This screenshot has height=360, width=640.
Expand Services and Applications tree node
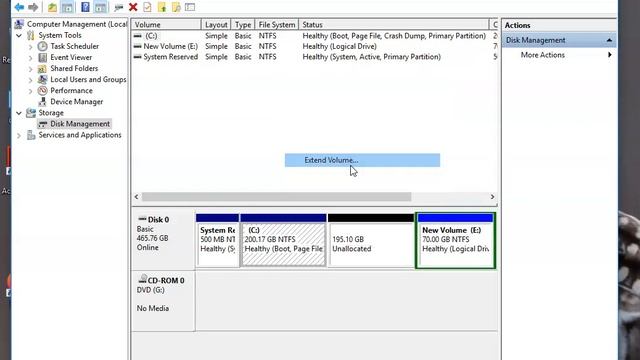tap(19, 135)
